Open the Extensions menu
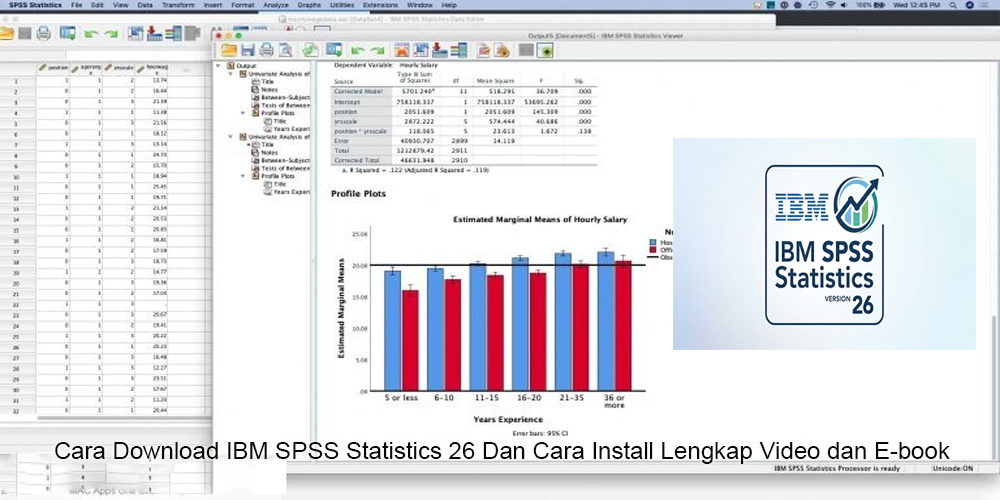This screenshot has height=500, width=1000. pos(380,5)
